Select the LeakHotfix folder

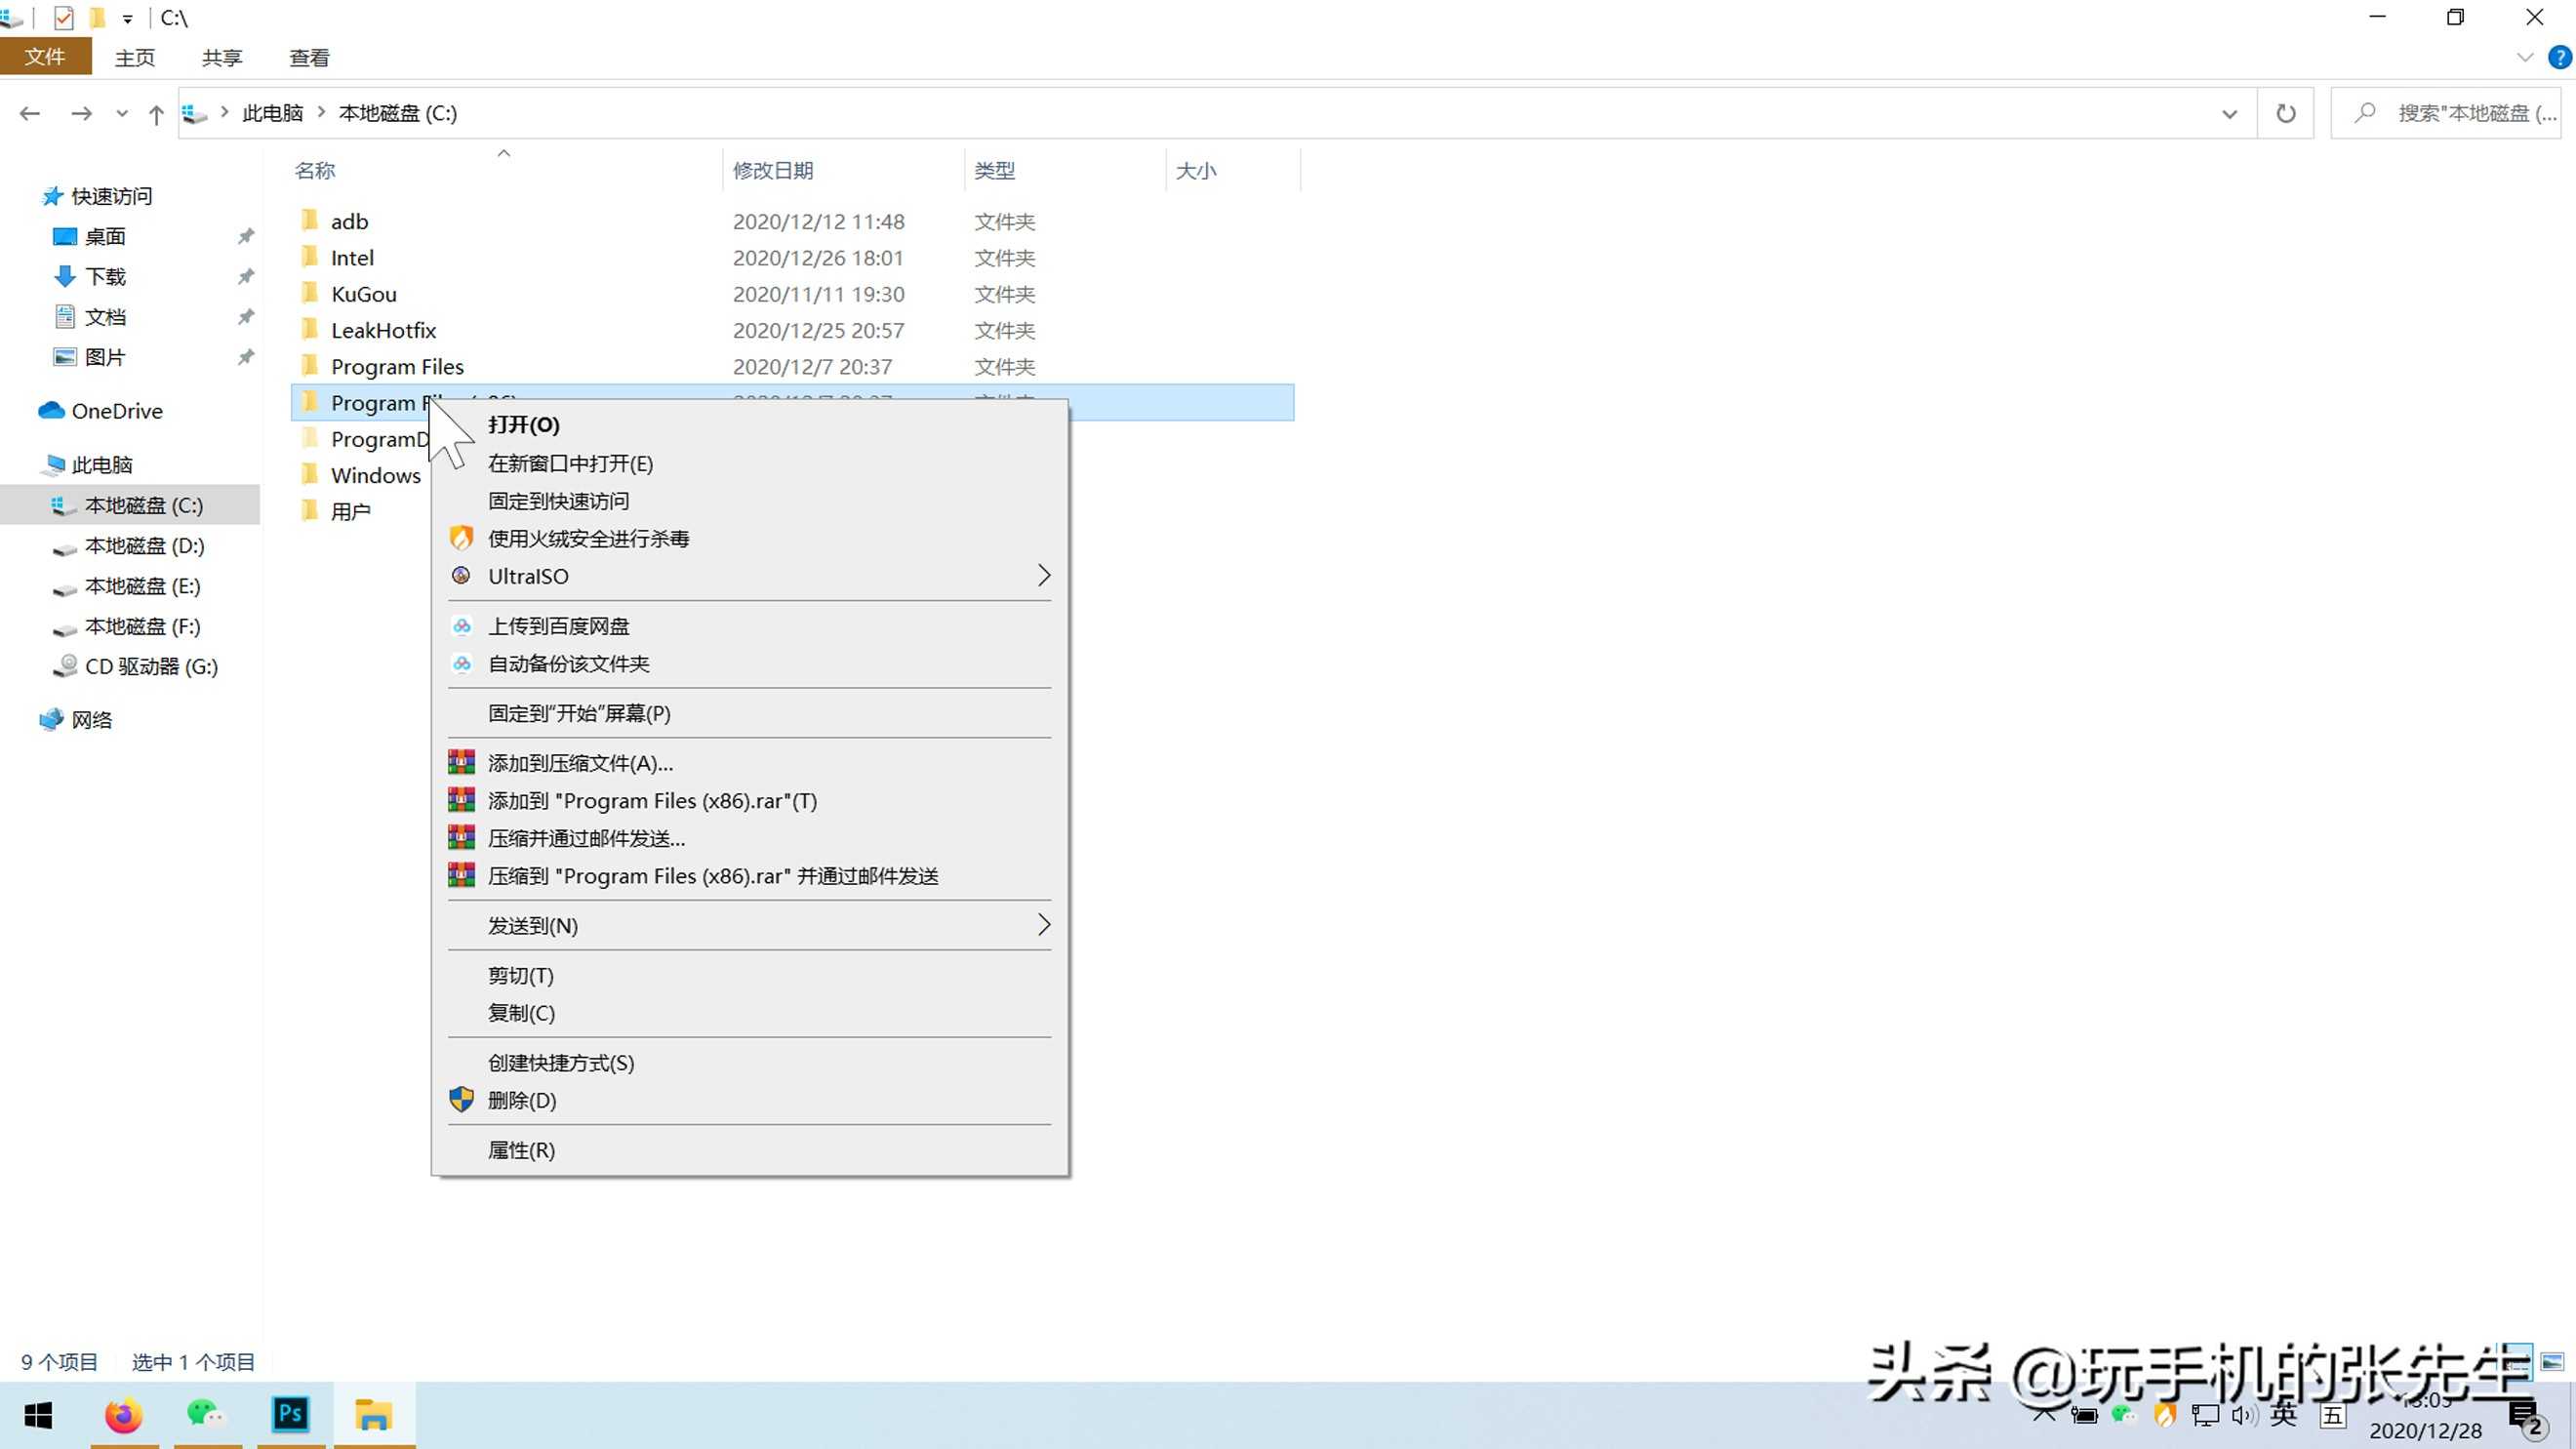[384, 331]
